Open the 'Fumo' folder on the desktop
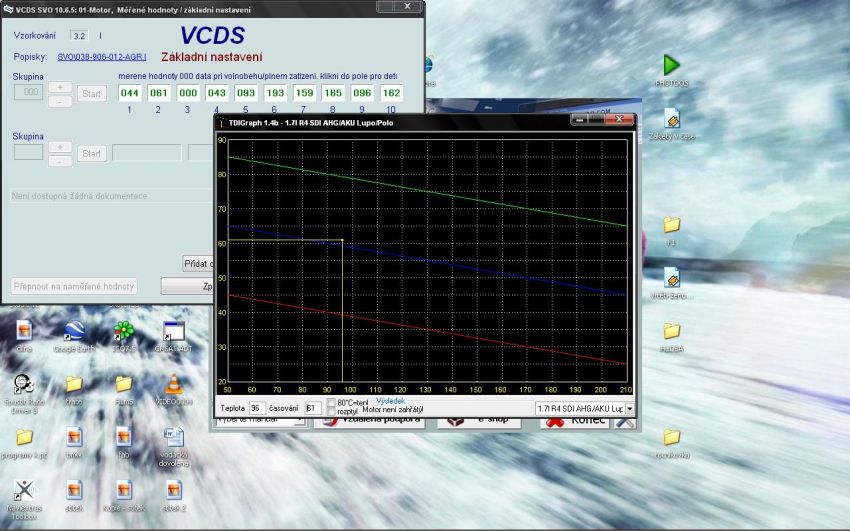This screenshot has height=531, width=850. 124,384
